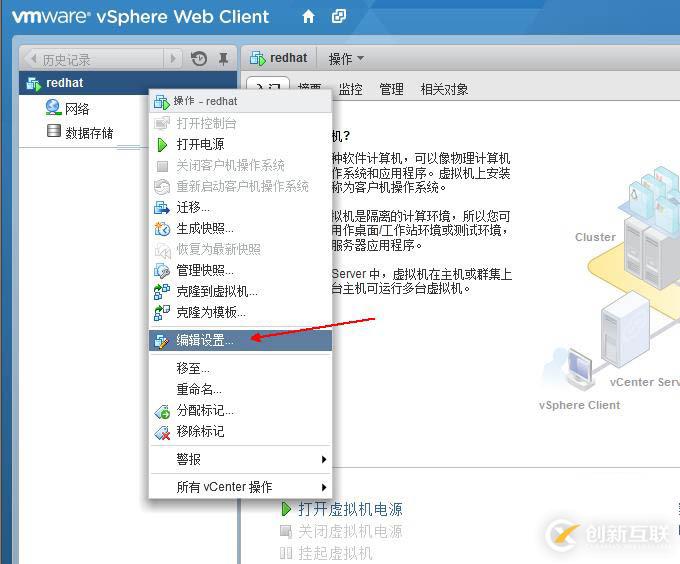Open recent history clock icon
The width and height of the screenshot is (680, 564).
(x=199, y=58)
